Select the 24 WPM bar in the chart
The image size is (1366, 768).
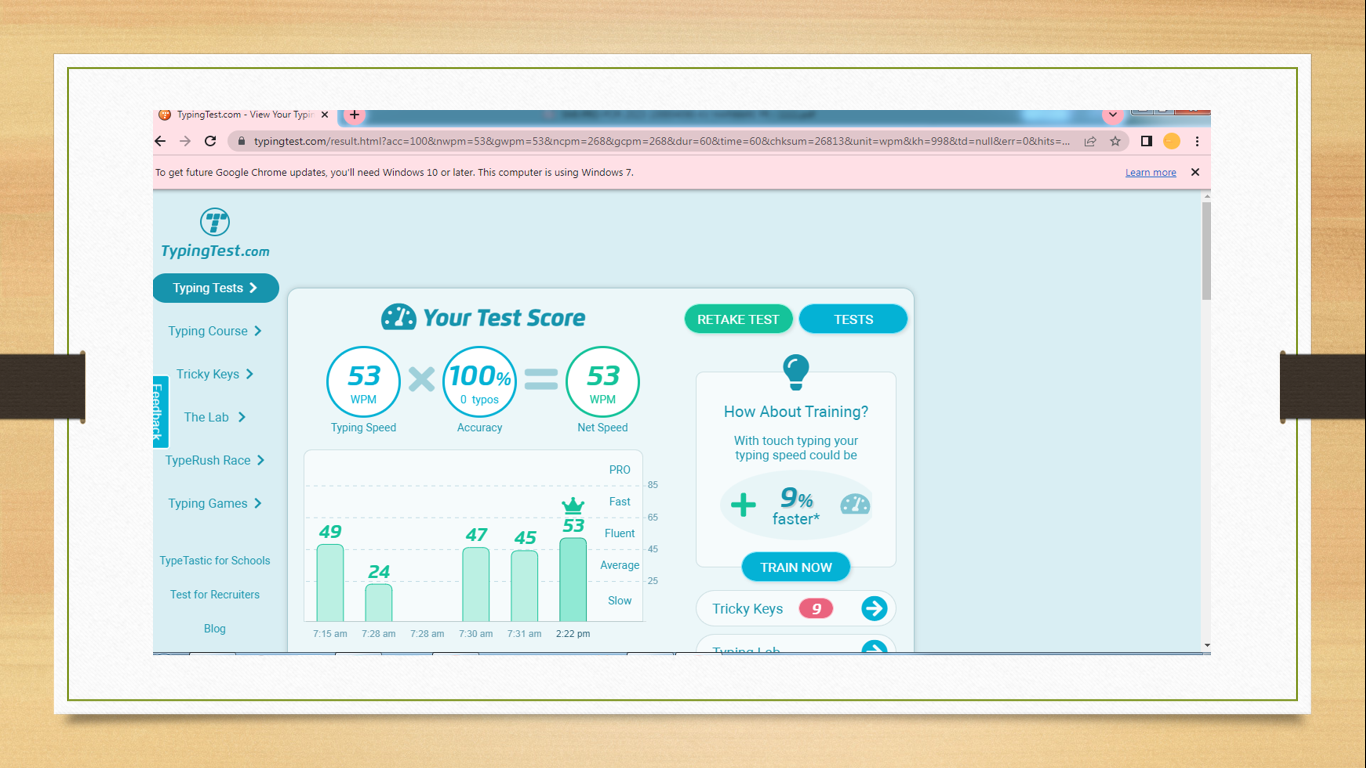coord(379,603)
